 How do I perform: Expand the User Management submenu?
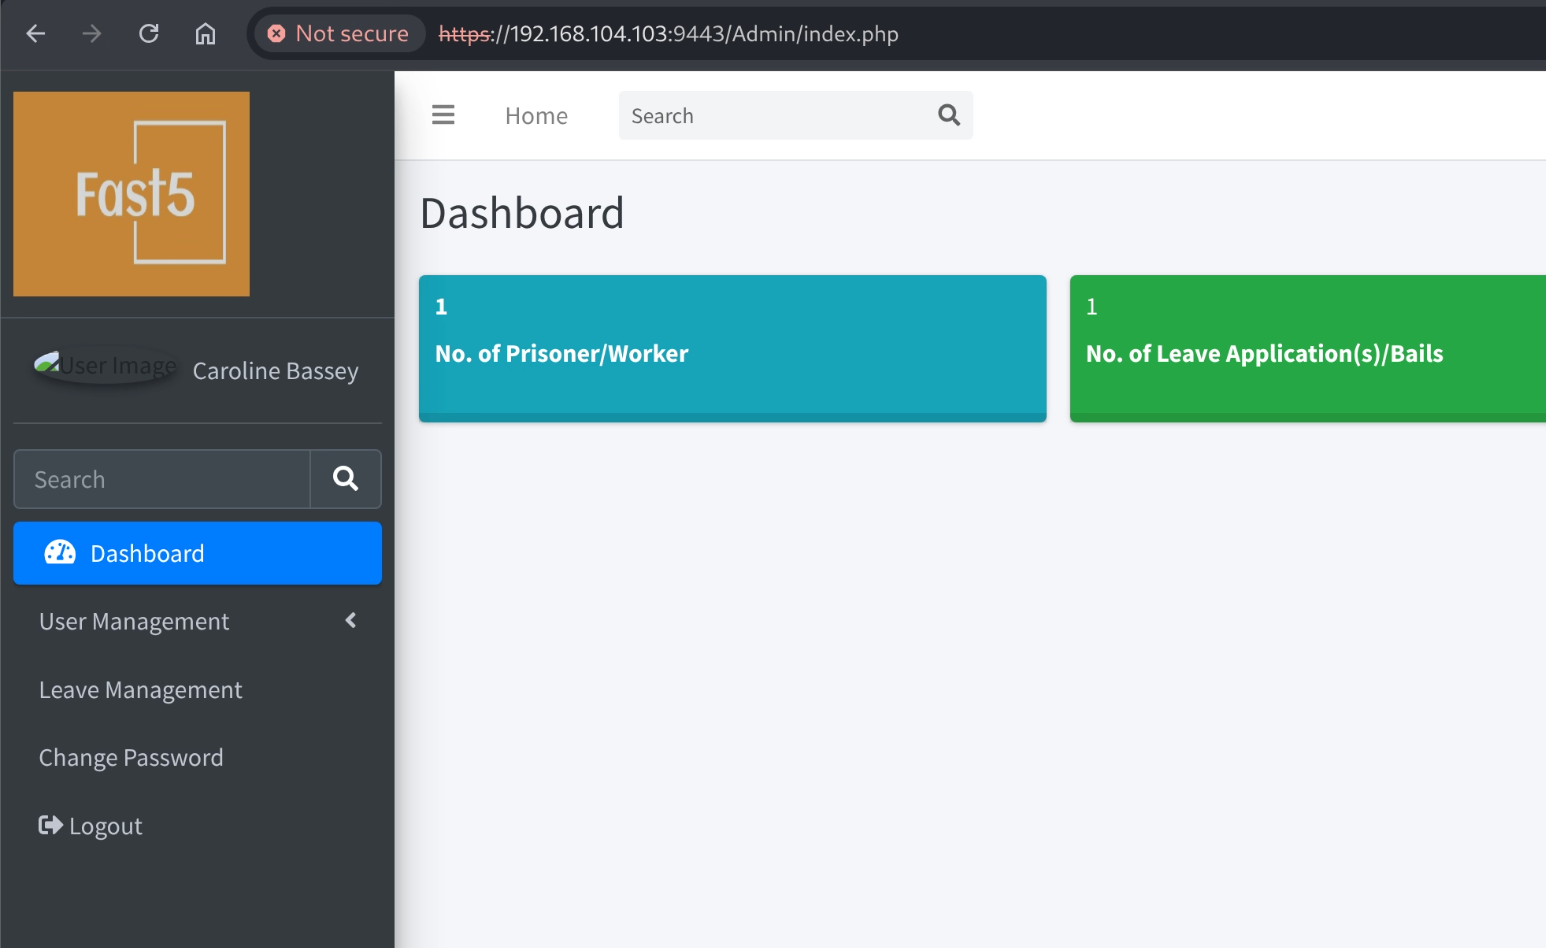134,622
